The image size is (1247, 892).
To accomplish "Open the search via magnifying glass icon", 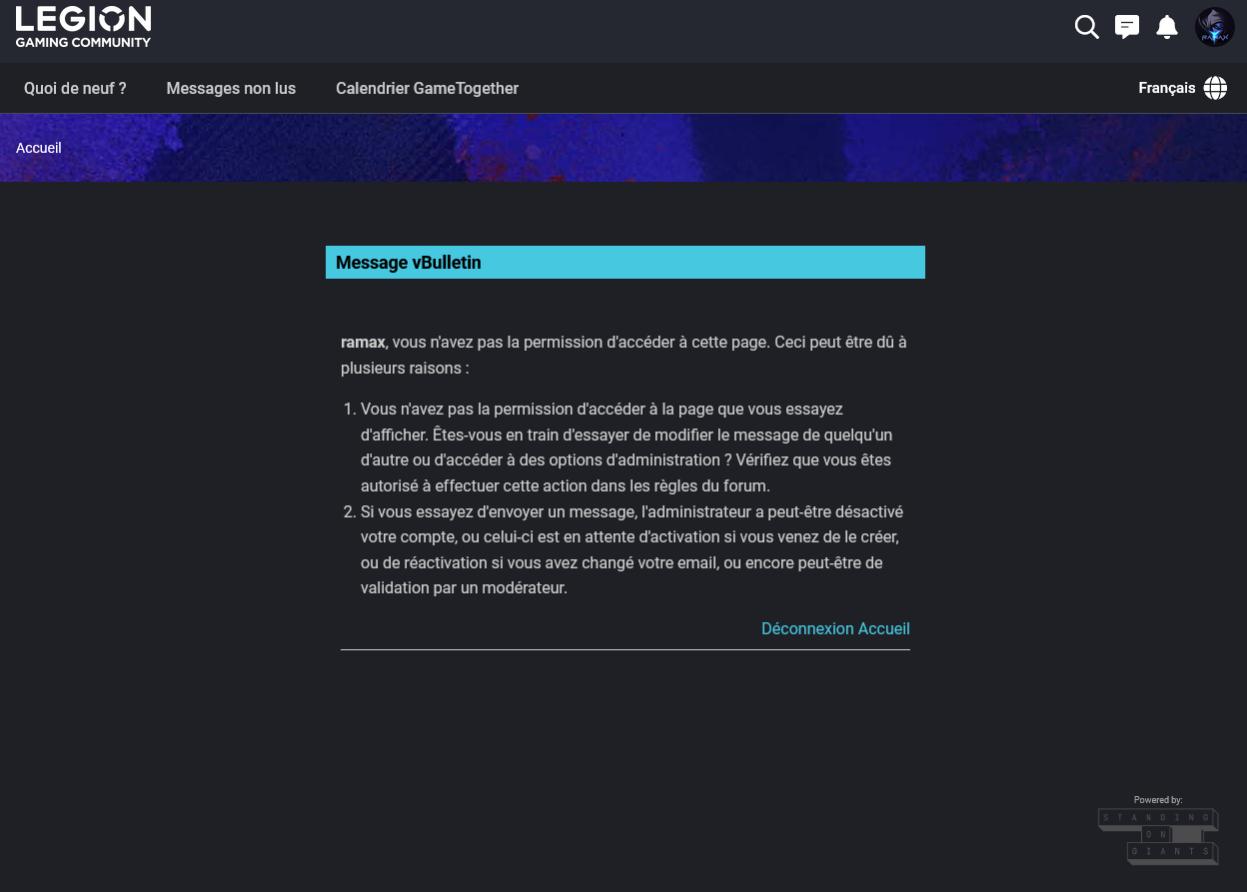I will point(1087,27).
